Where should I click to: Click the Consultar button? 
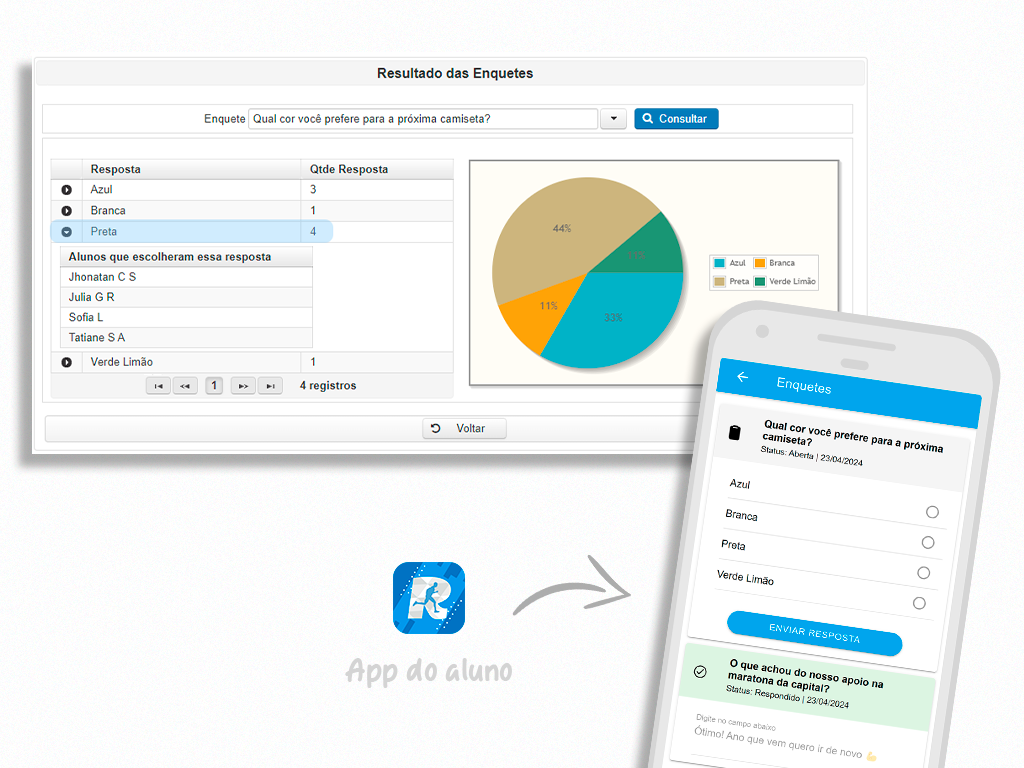coord(676,119)
